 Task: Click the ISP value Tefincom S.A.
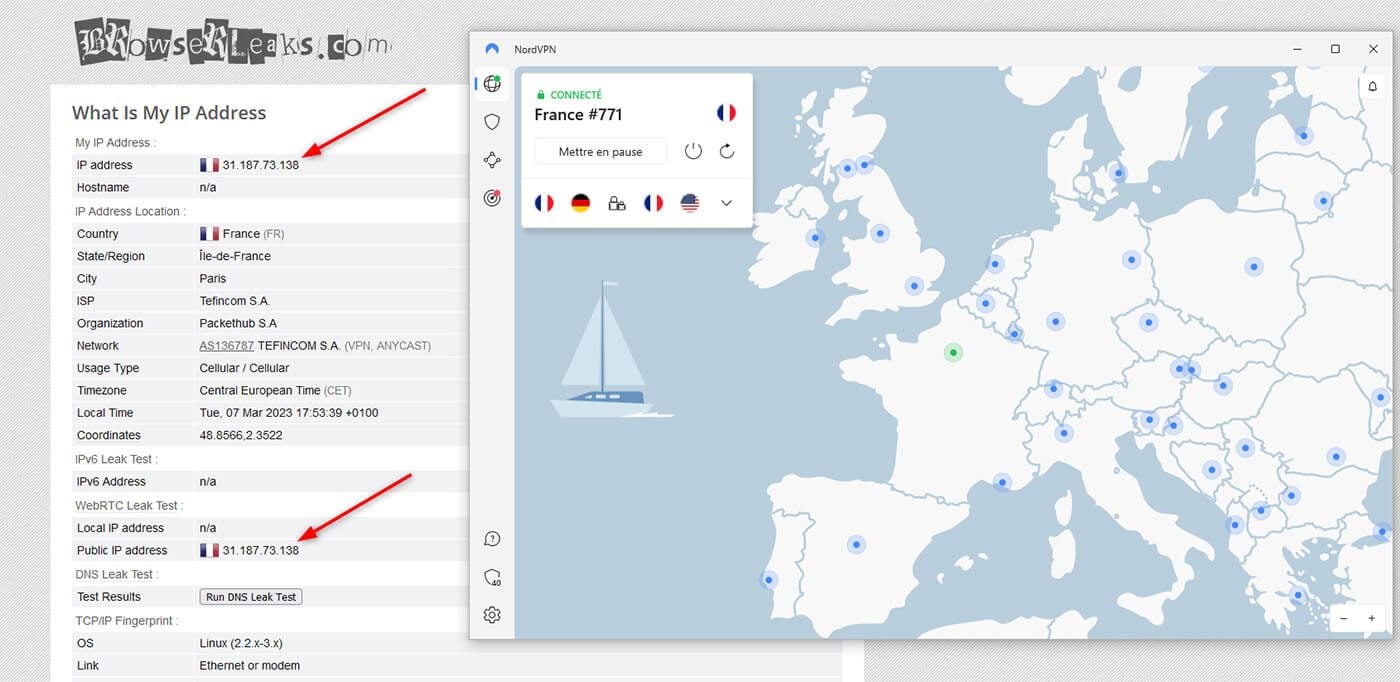coord(235,301)
